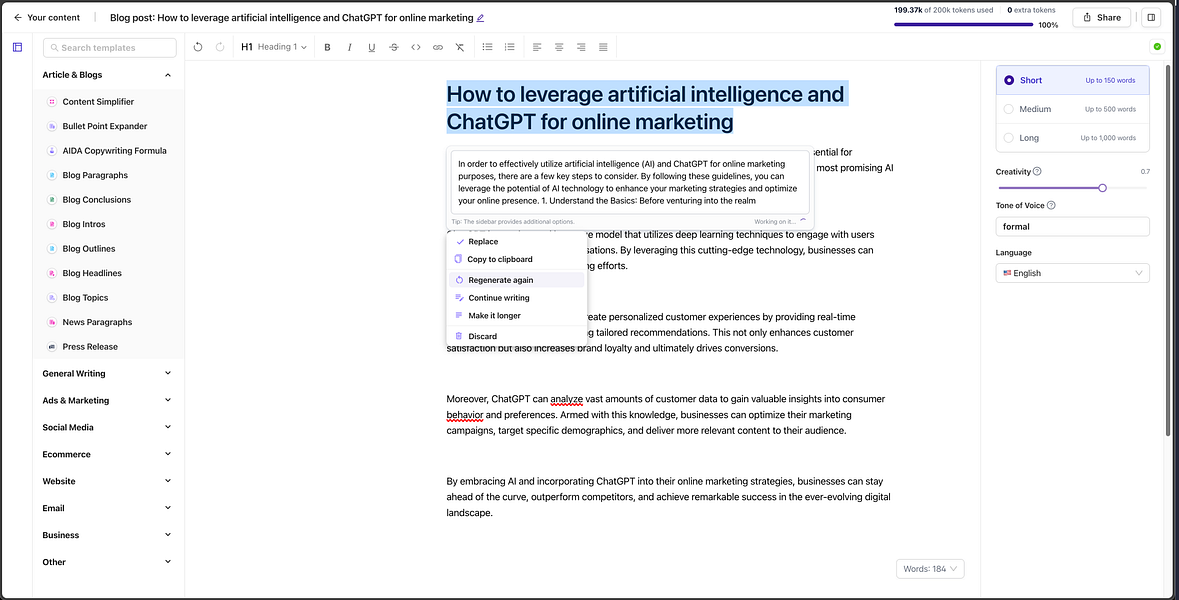
Task: Select Regenerate again
Action: point(517,280)
